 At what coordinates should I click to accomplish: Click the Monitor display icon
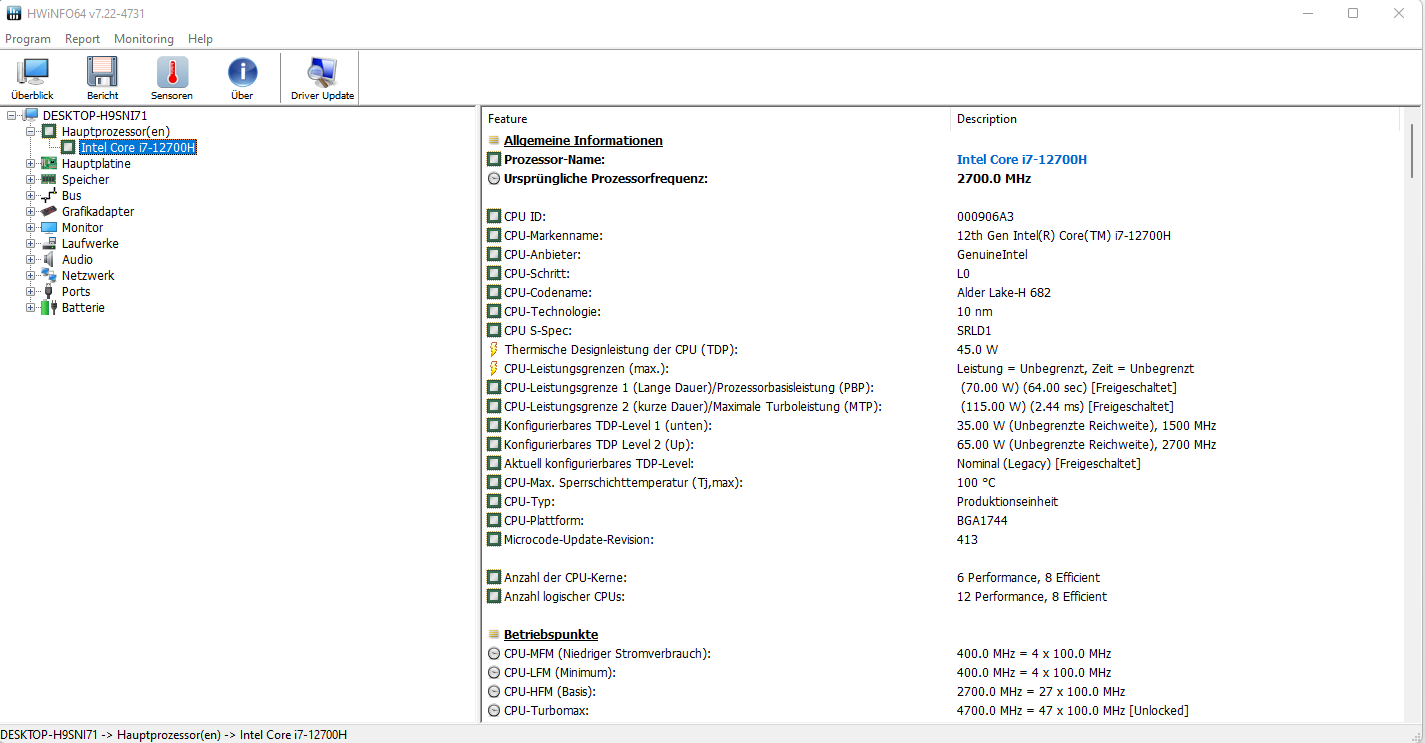[49, 228]
